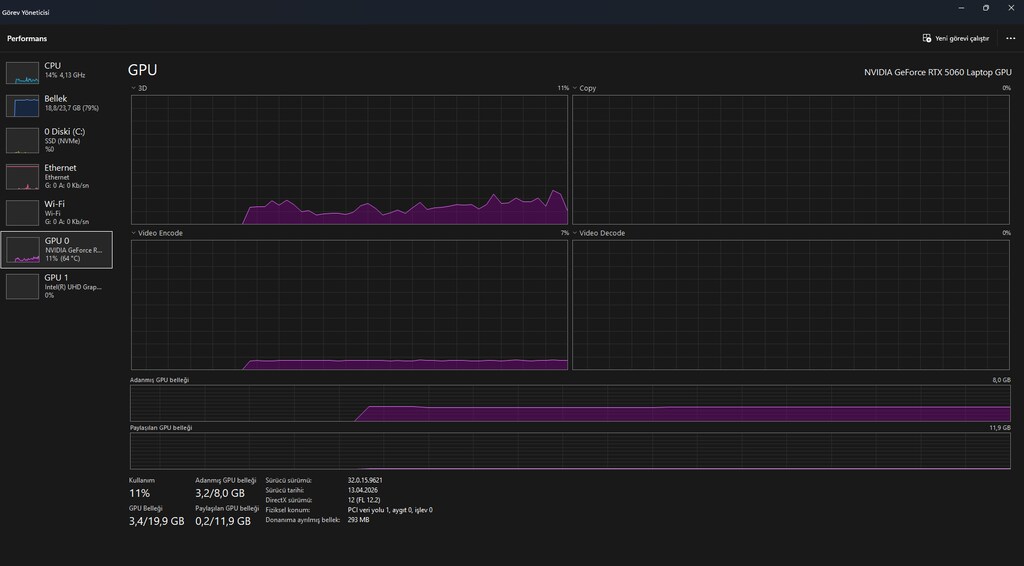Select GPU 0 NVIDIA entry

coord(57,249)
